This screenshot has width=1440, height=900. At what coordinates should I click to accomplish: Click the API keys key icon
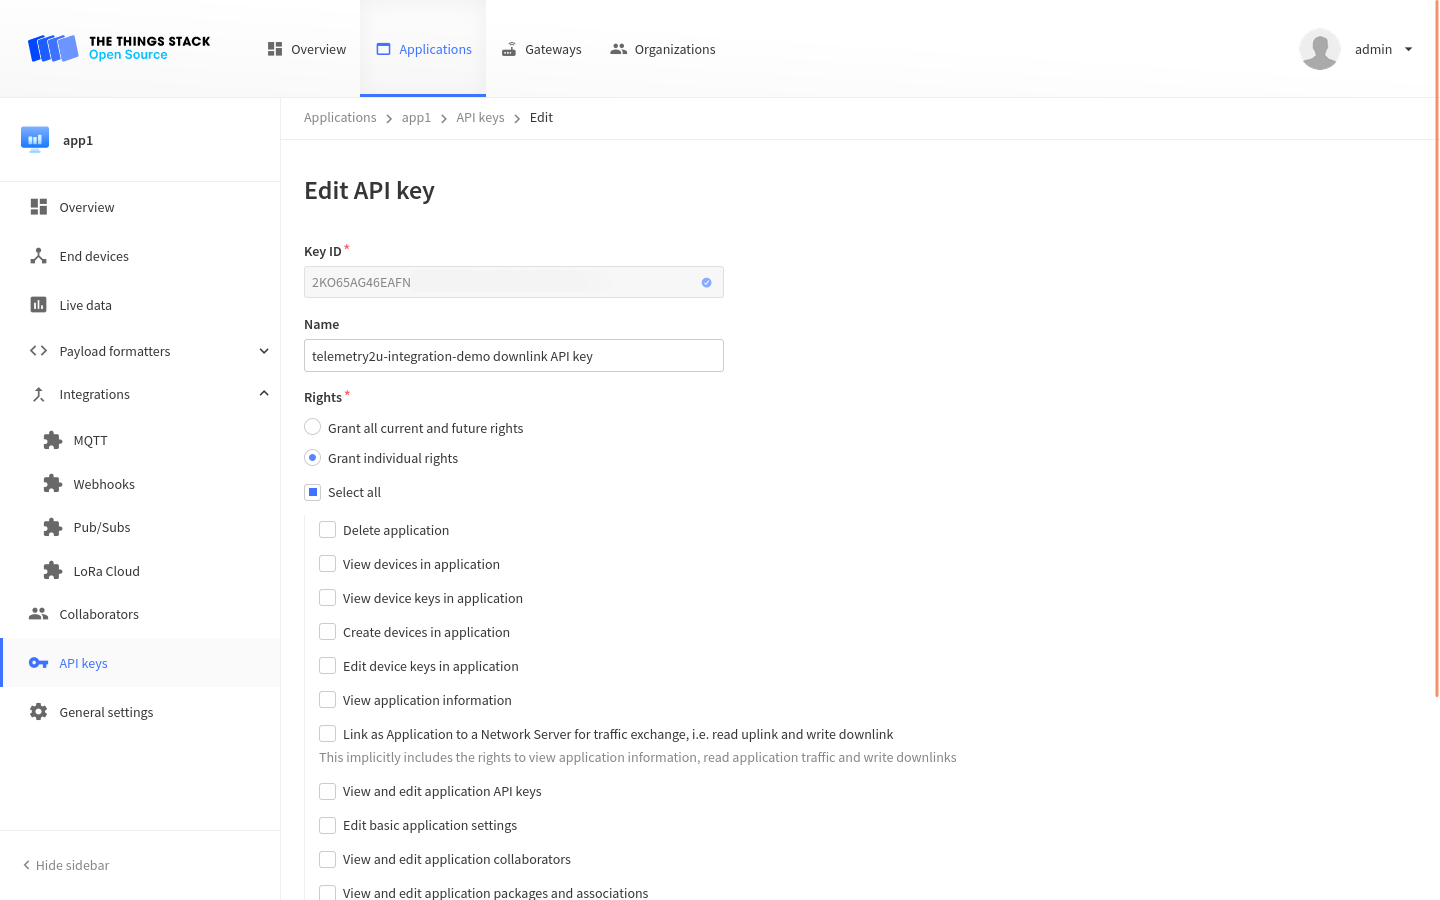[x=38, y=662]
